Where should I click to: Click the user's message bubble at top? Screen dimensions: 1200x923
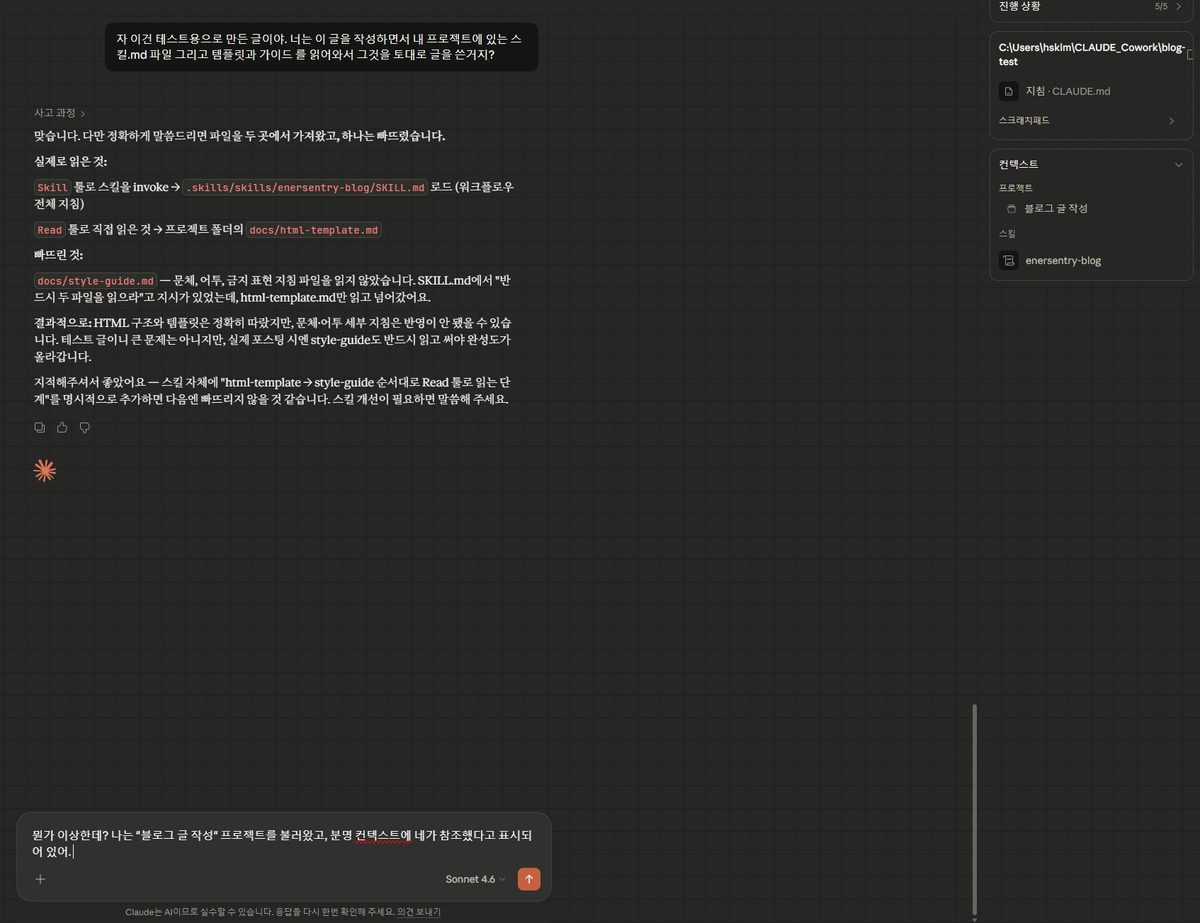321,47
